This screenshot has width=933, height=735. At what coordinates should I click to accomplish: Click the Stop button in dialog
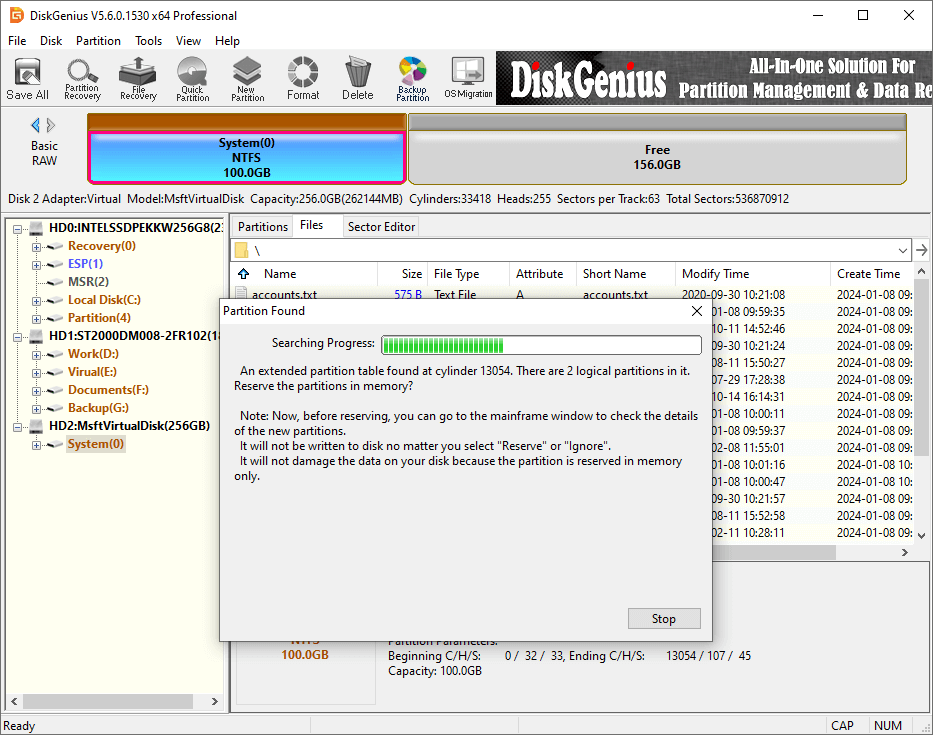point(664,618)
